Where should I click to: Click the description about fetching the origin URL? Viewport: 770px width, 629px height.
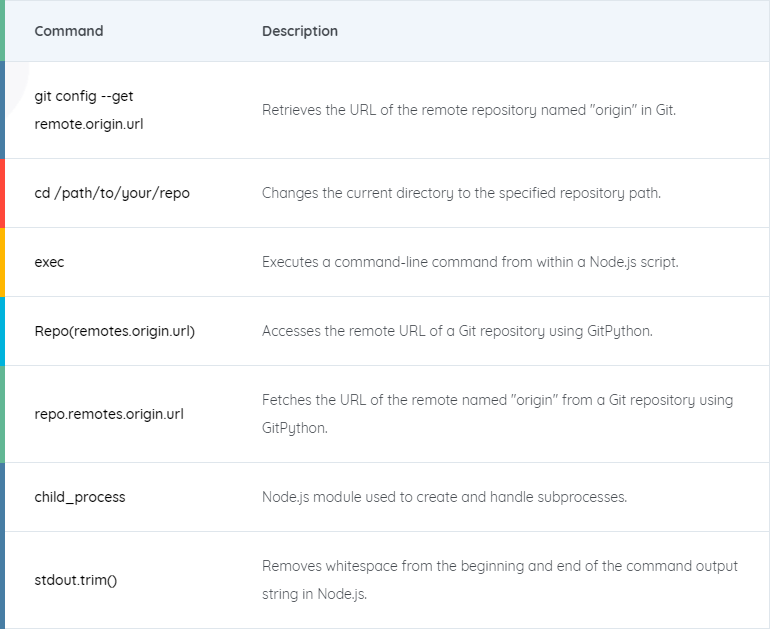(497, 413)
